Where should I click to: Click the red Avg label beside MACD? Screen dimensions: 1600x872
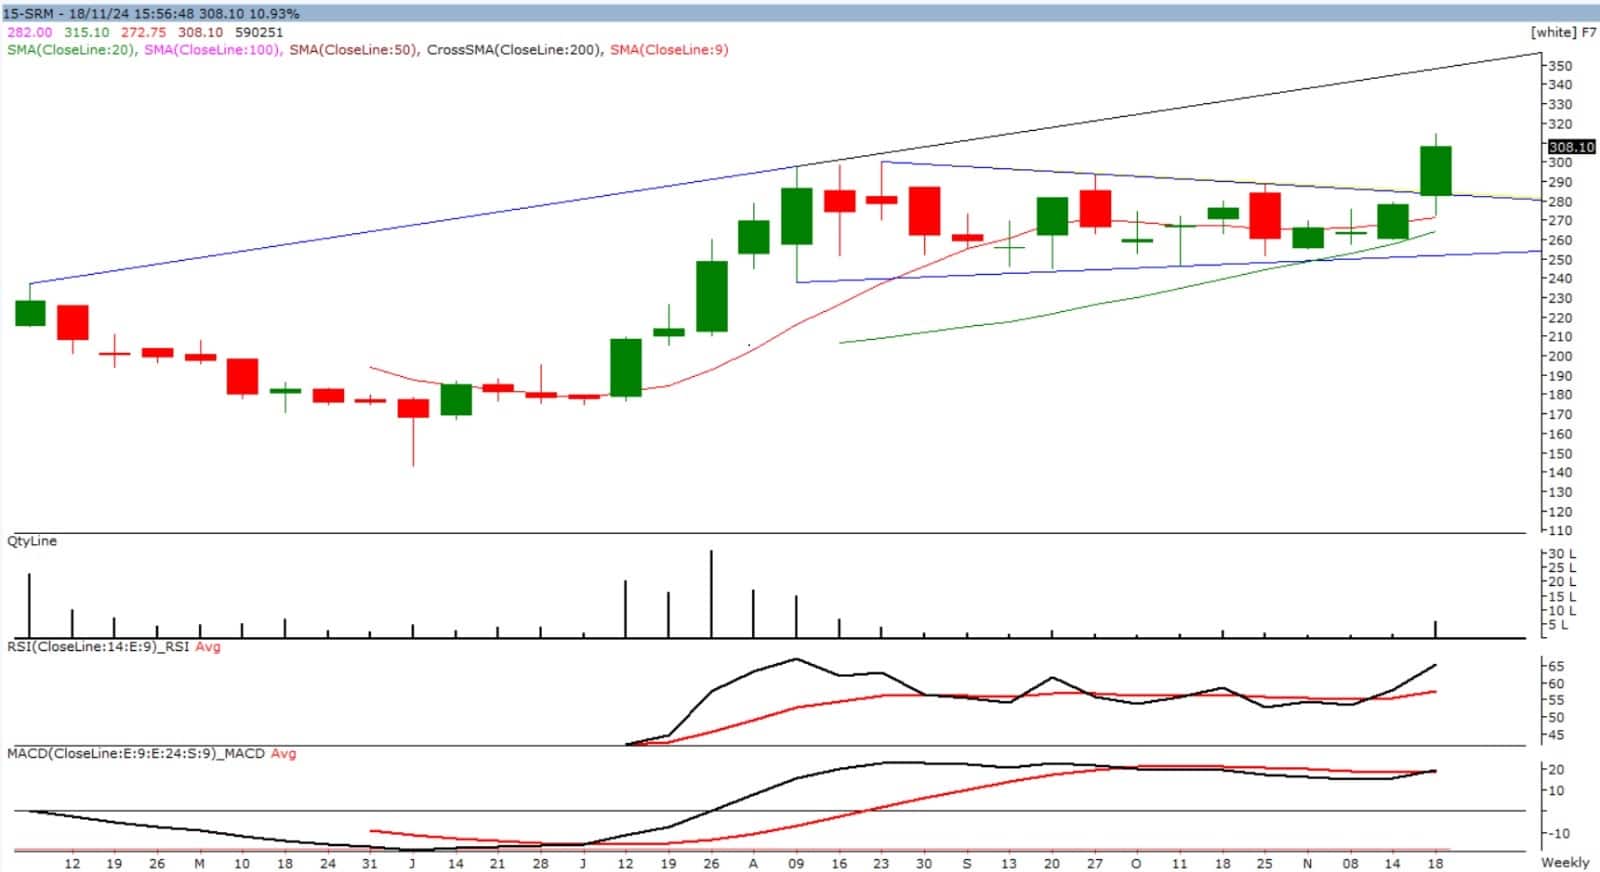click(283, 753)
